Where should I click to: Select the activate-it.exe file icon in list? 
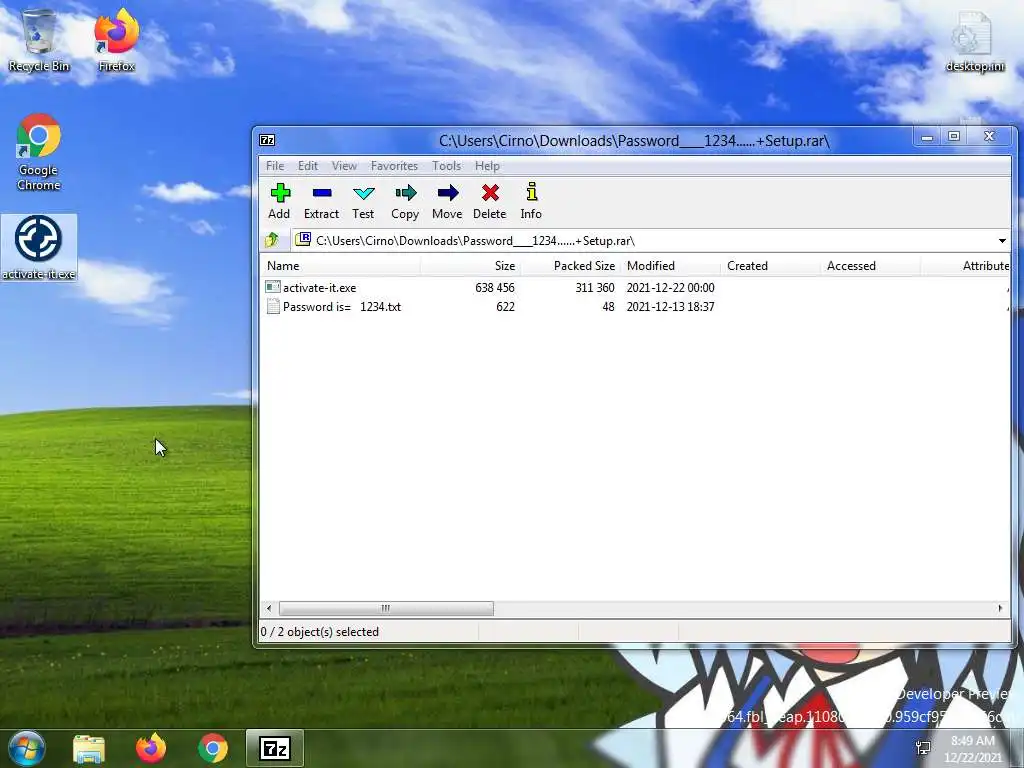click(273, 287)
